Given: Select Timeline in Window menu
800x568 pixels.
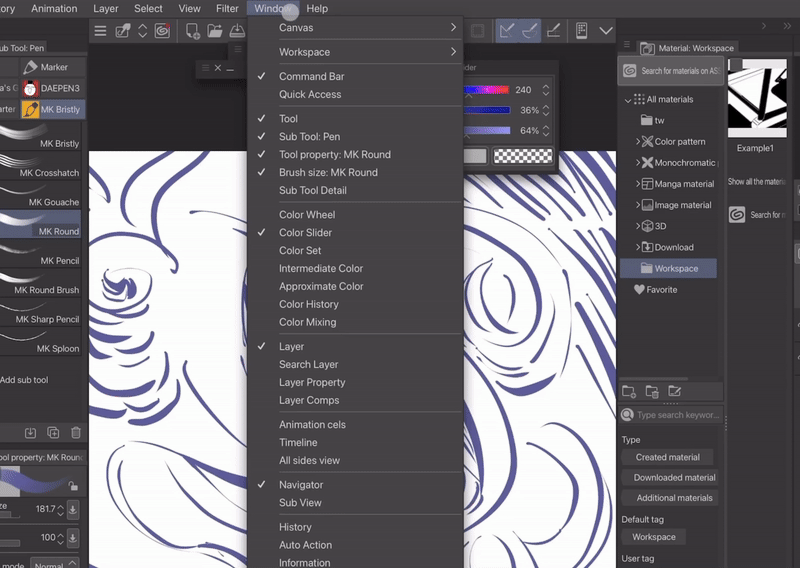Looking at the screenshot, I should [x=355, y=442].
